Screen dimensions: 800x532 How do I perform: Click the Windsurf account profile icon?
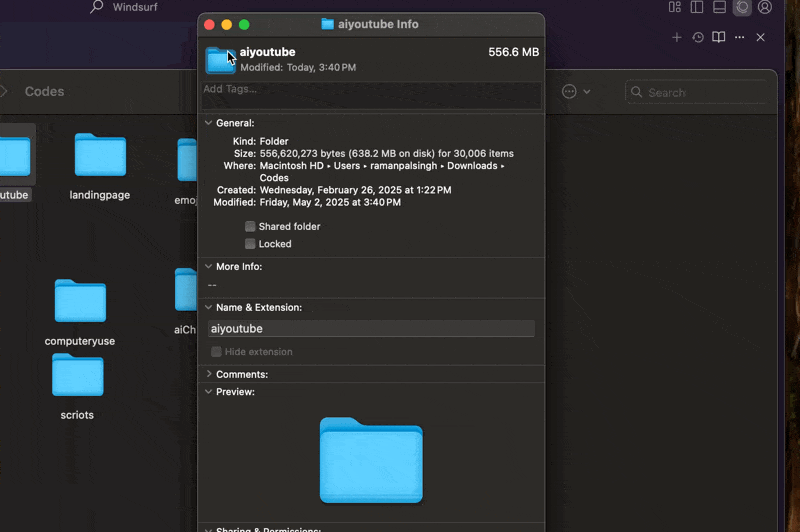point(765,7)
